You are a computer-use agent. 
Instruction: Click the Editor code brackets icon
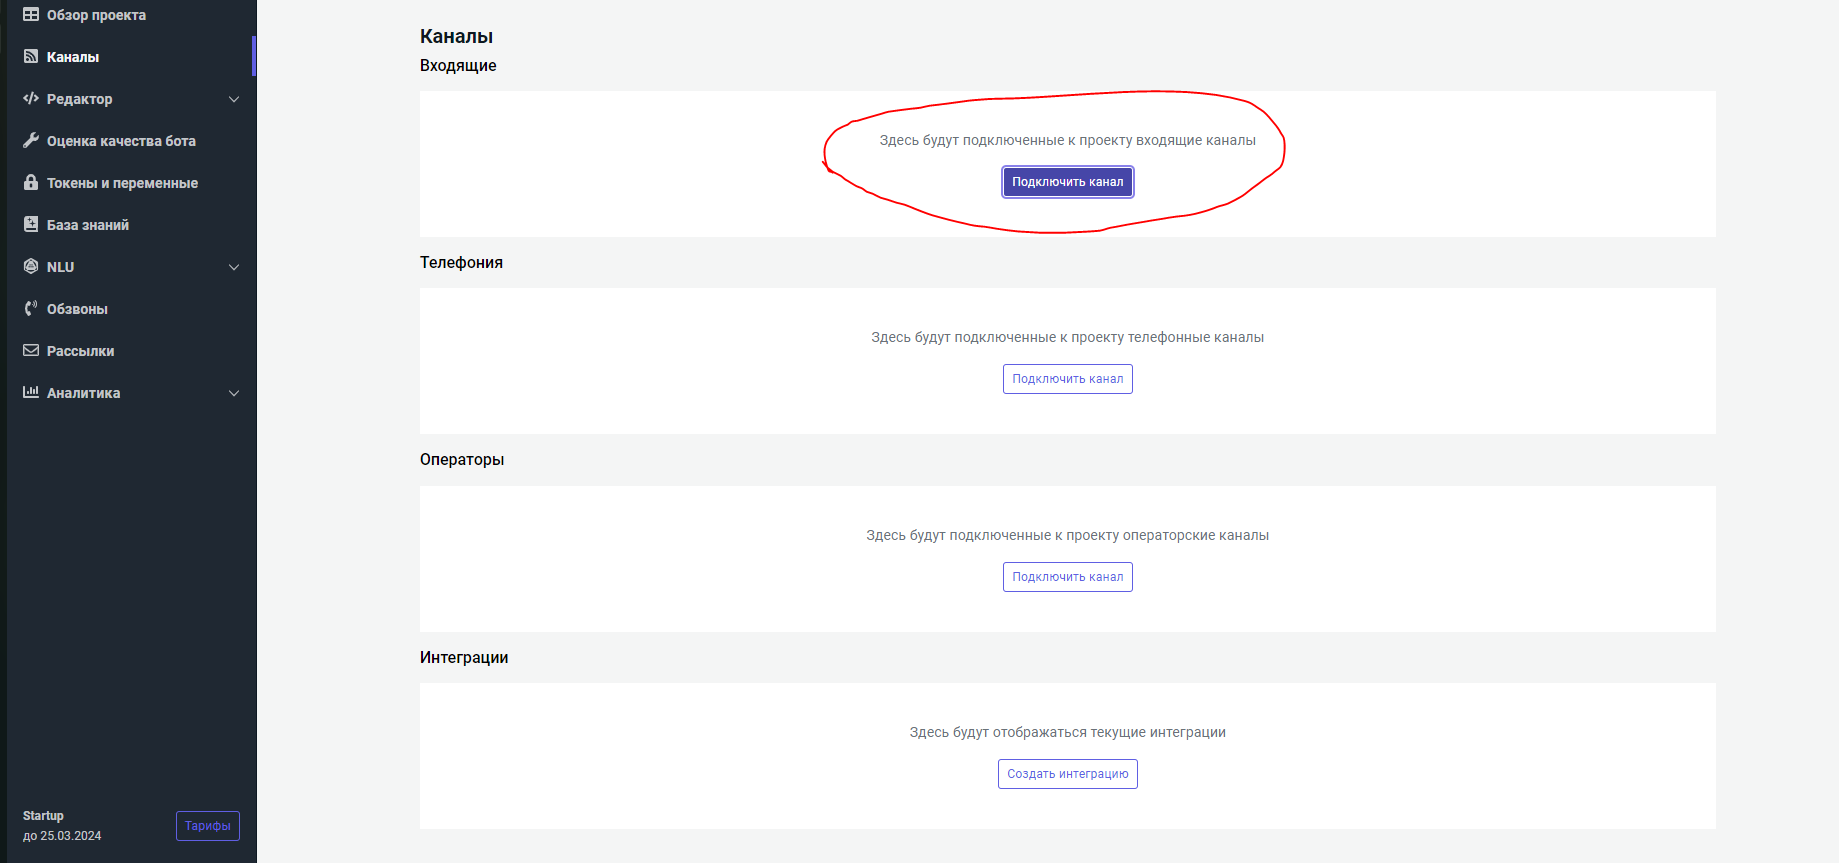pos(31,99)
